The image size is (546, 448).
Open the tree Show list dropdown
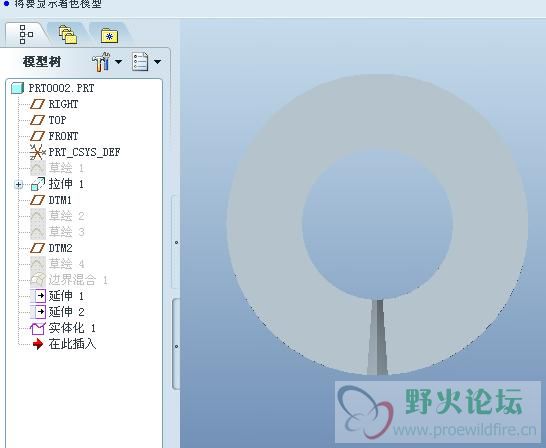click(x=146, y=62)
